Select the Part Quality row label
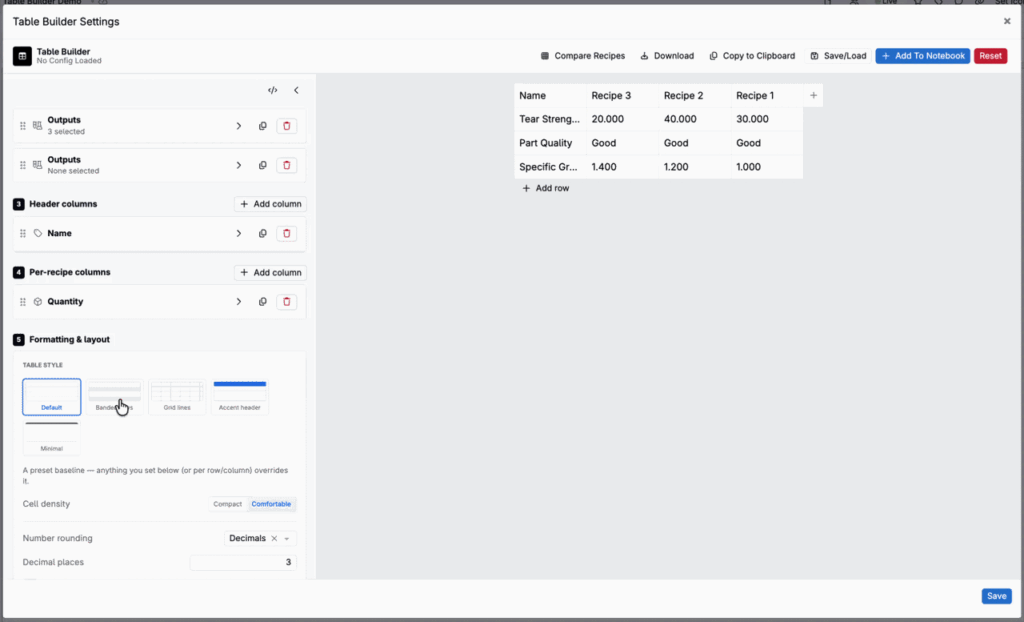This screenshot has width=1024, height=622. point(550,143)
